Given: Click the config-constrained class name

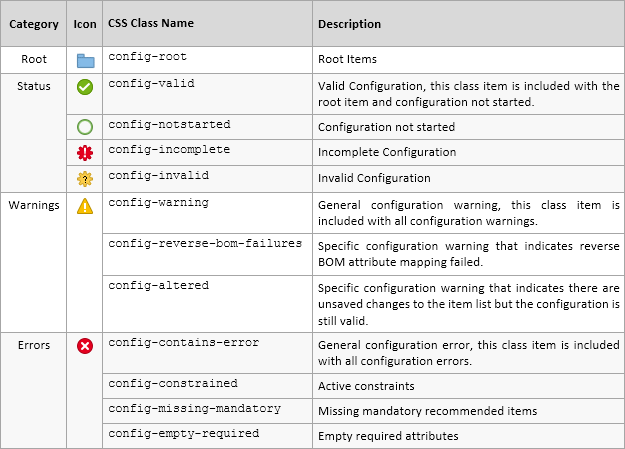Looking at the screenshot, I should tap(173, 383).
